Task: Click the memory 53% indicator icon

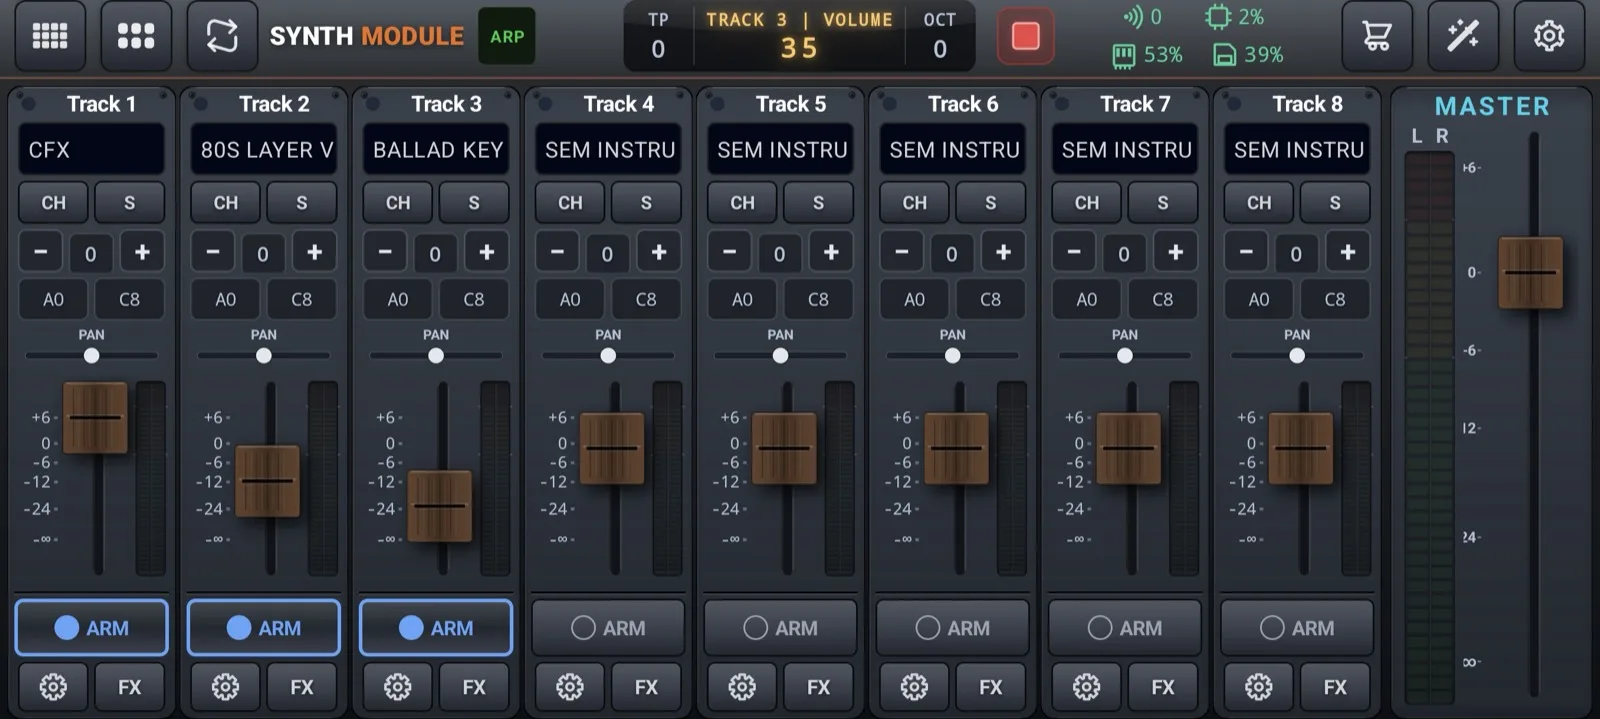Action: coord(1124,55)
